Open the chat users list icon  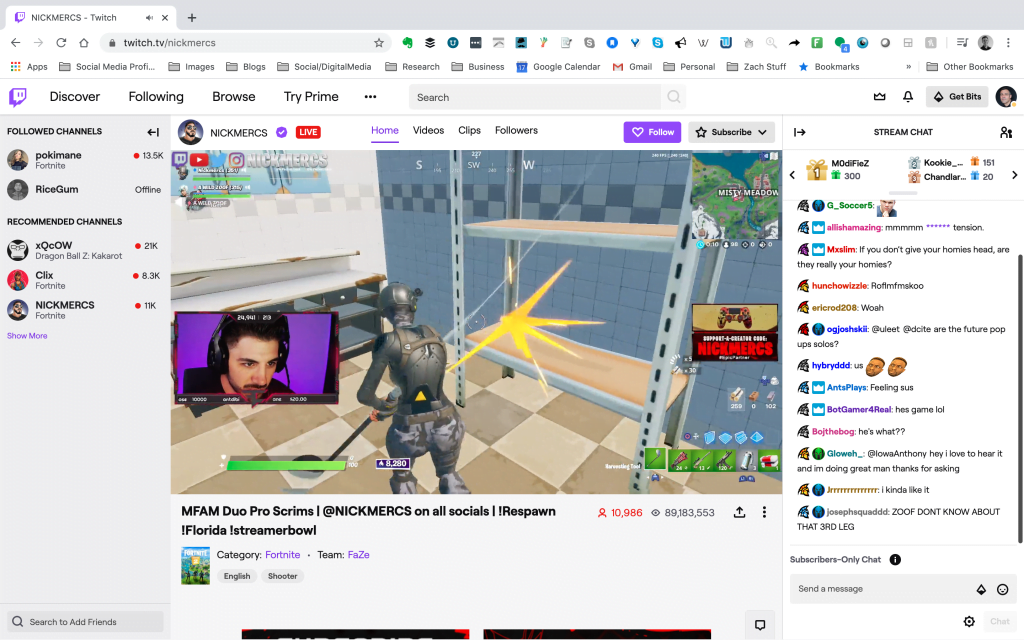[x=1006, y=133]
